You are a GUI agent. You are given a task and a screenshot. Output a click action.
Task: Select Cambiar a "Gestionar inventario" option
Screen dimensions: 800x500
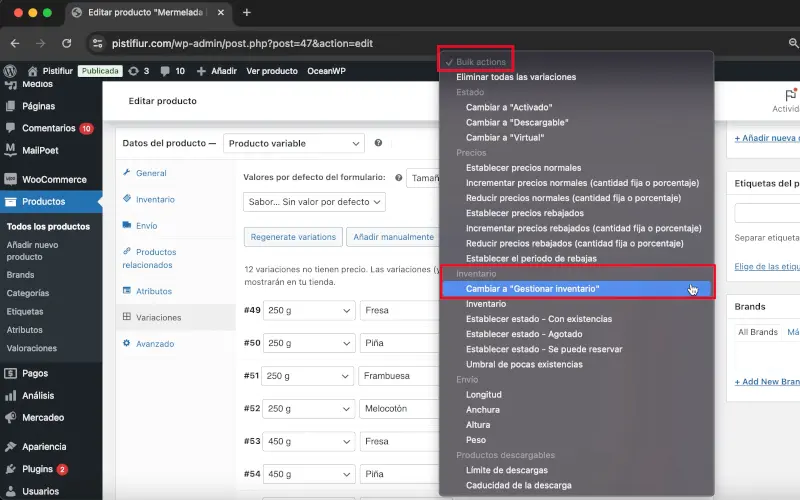coord(577,289)
